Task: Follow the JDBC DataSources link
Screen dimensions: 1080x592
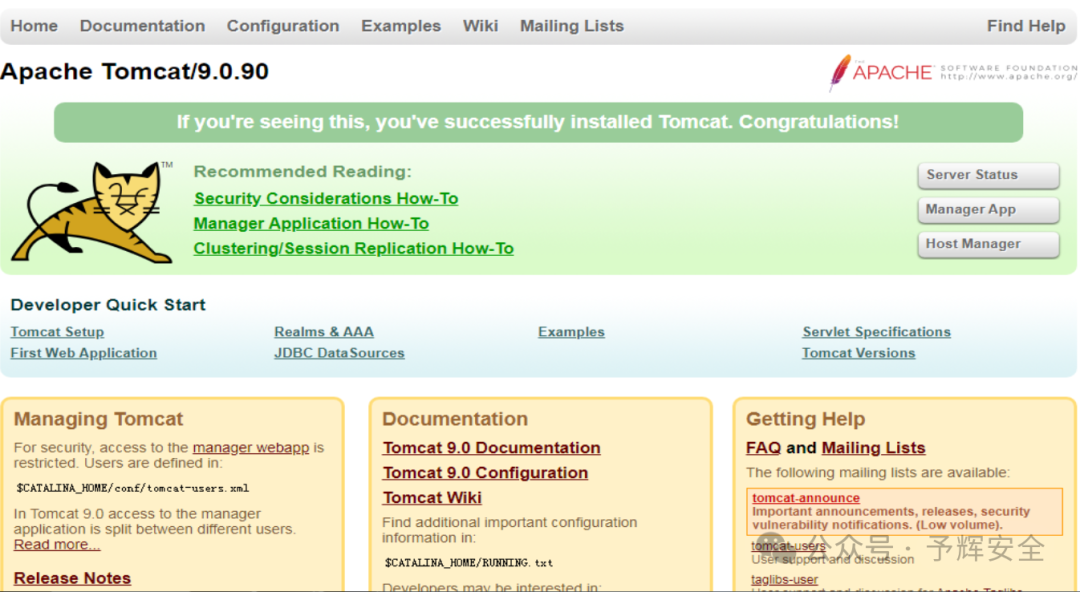Action: coord(339,353)
